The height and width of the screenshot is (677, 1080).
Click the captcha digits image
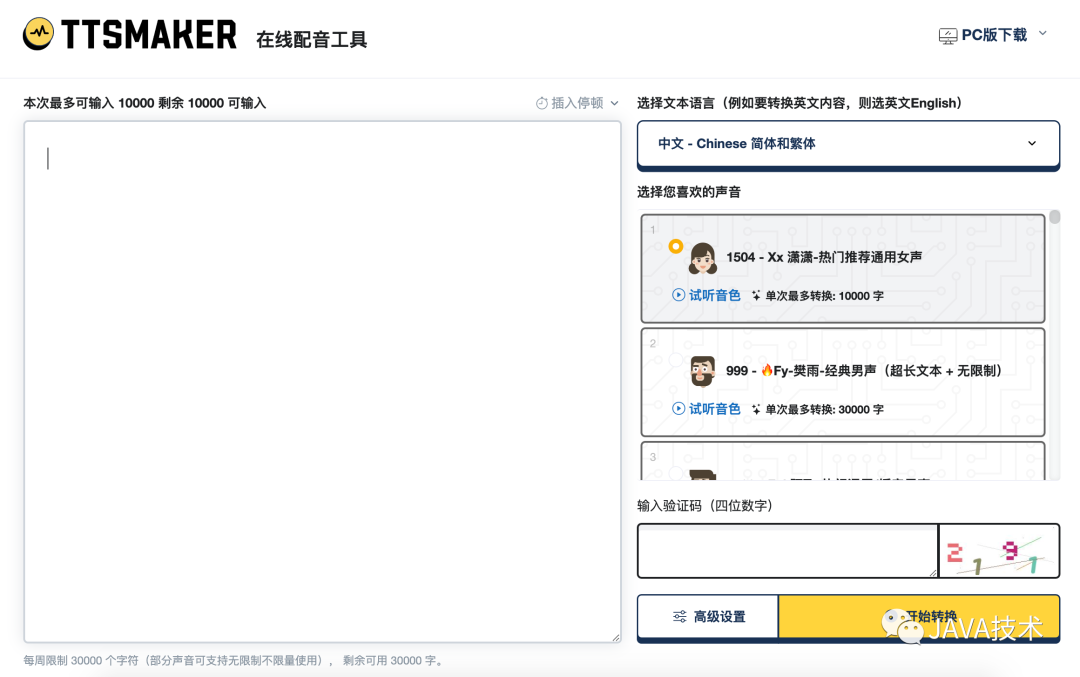(998, 551)
